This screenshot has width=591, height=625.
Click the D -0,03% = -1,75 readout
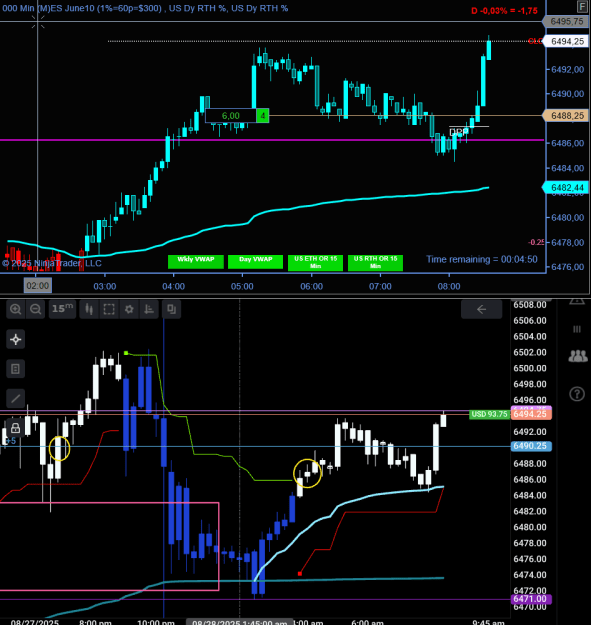tap(504, 11)
